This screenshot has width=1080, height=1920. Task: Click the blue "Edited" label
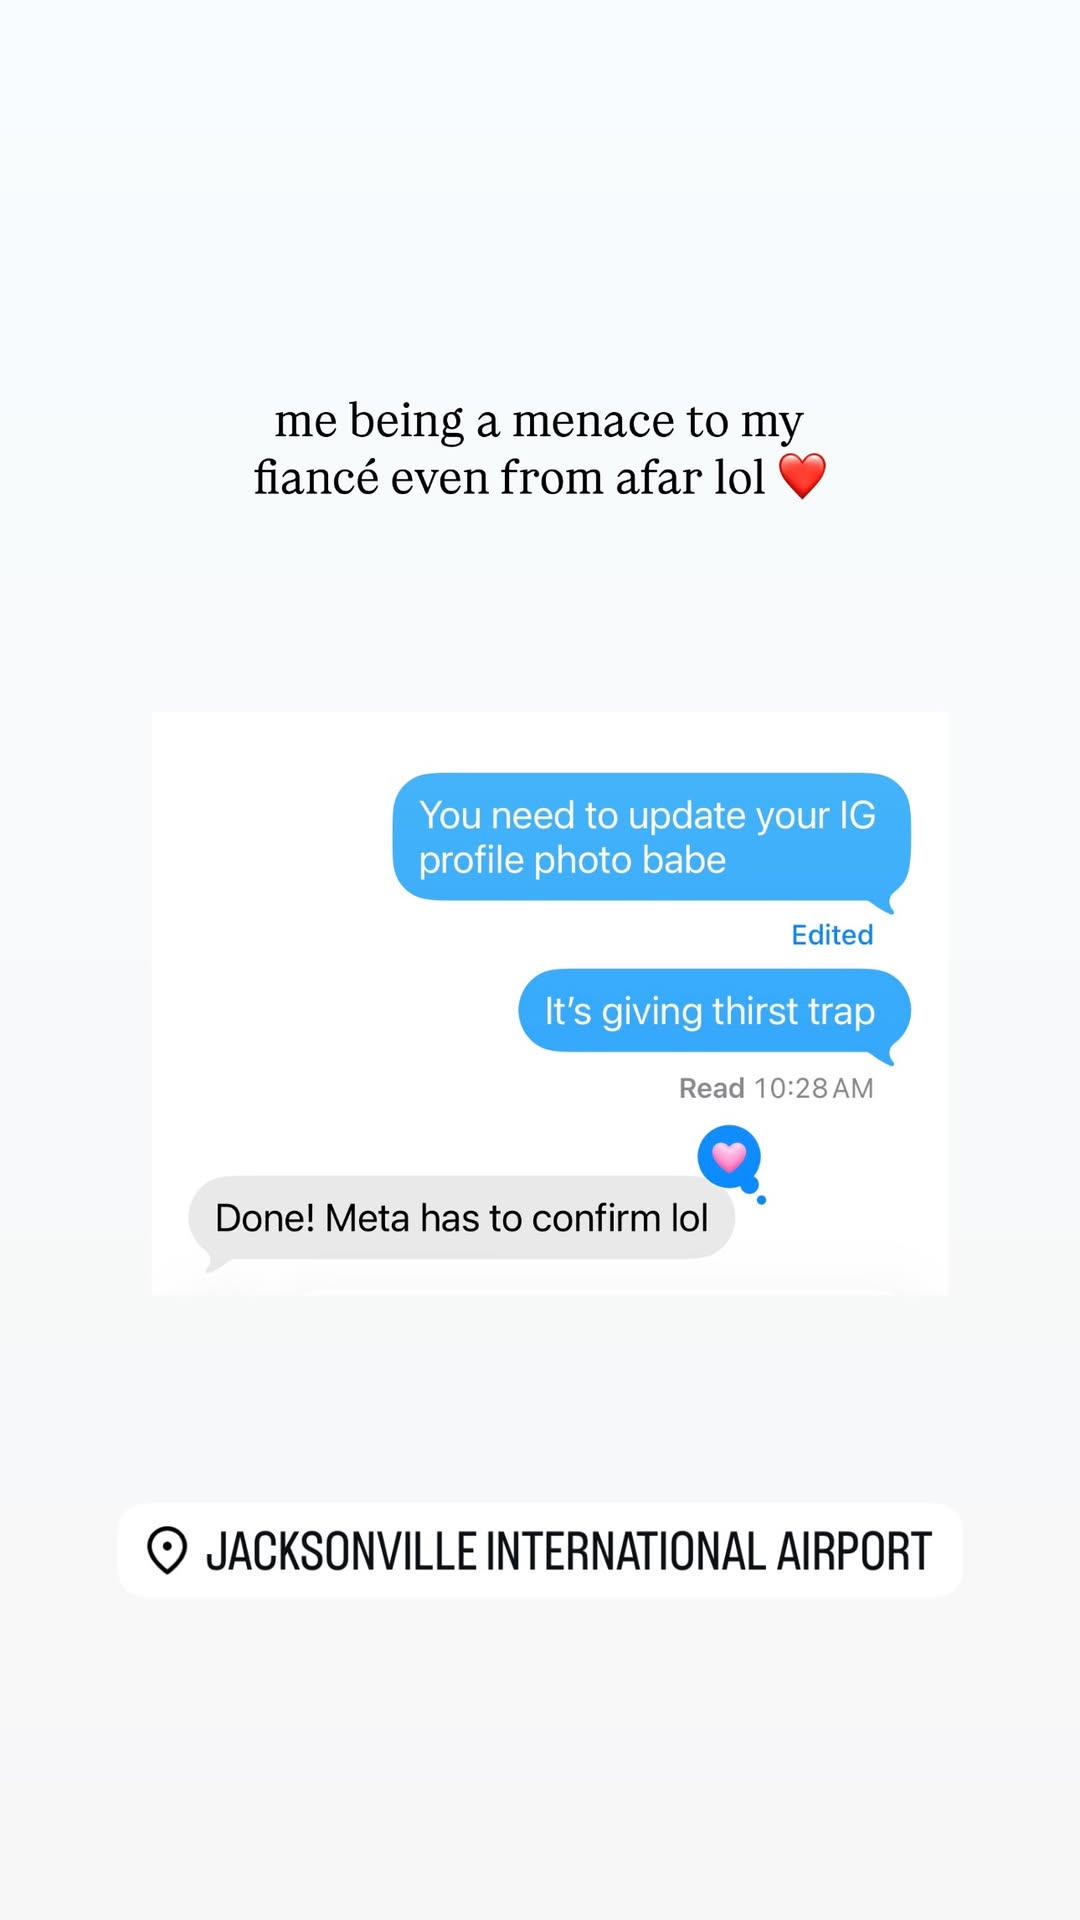click(x=832, y=935)
